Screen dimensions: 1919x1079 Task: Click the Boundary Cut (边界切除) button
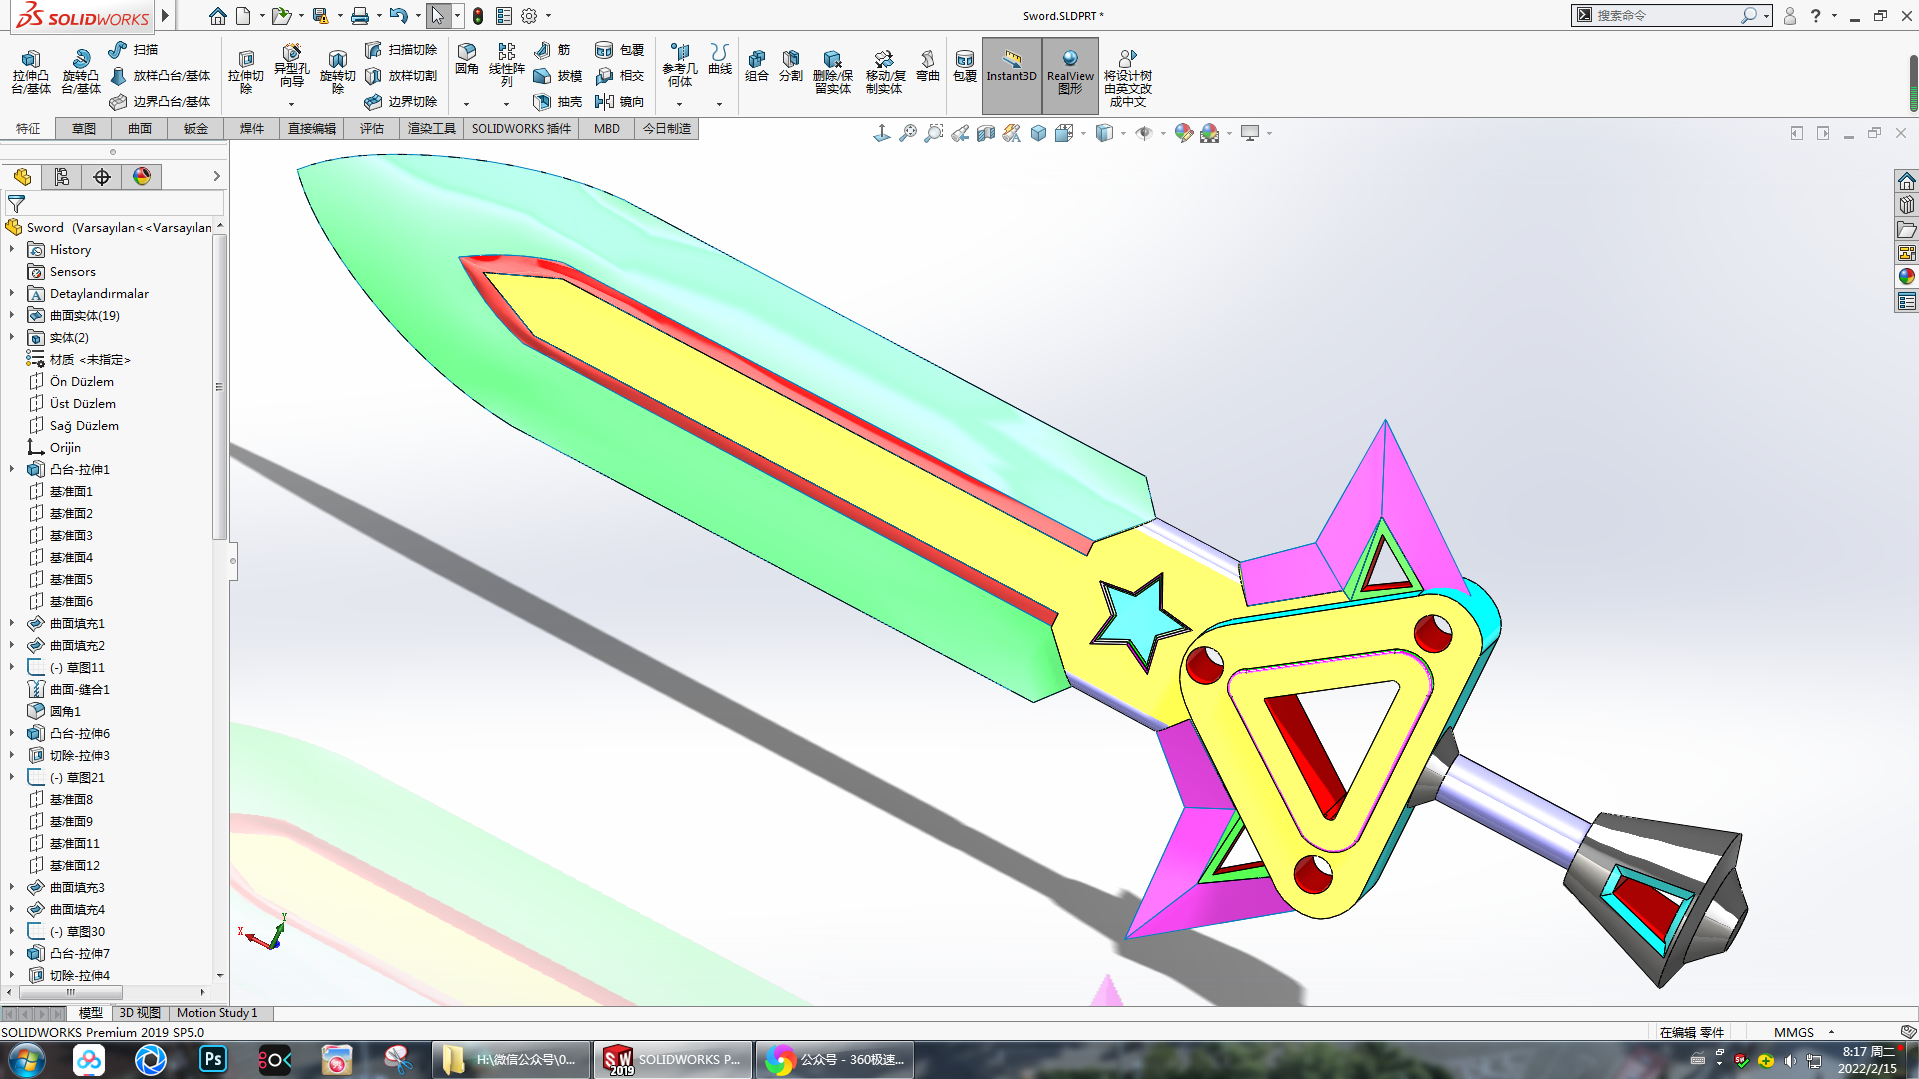(x=401, y=101)
